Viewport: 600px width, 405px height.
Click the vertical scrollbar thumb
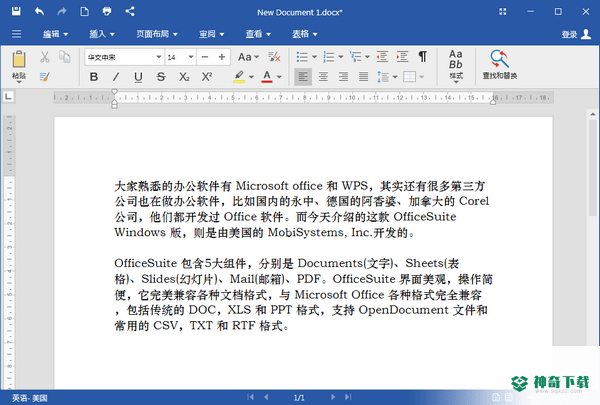[592, 167]
